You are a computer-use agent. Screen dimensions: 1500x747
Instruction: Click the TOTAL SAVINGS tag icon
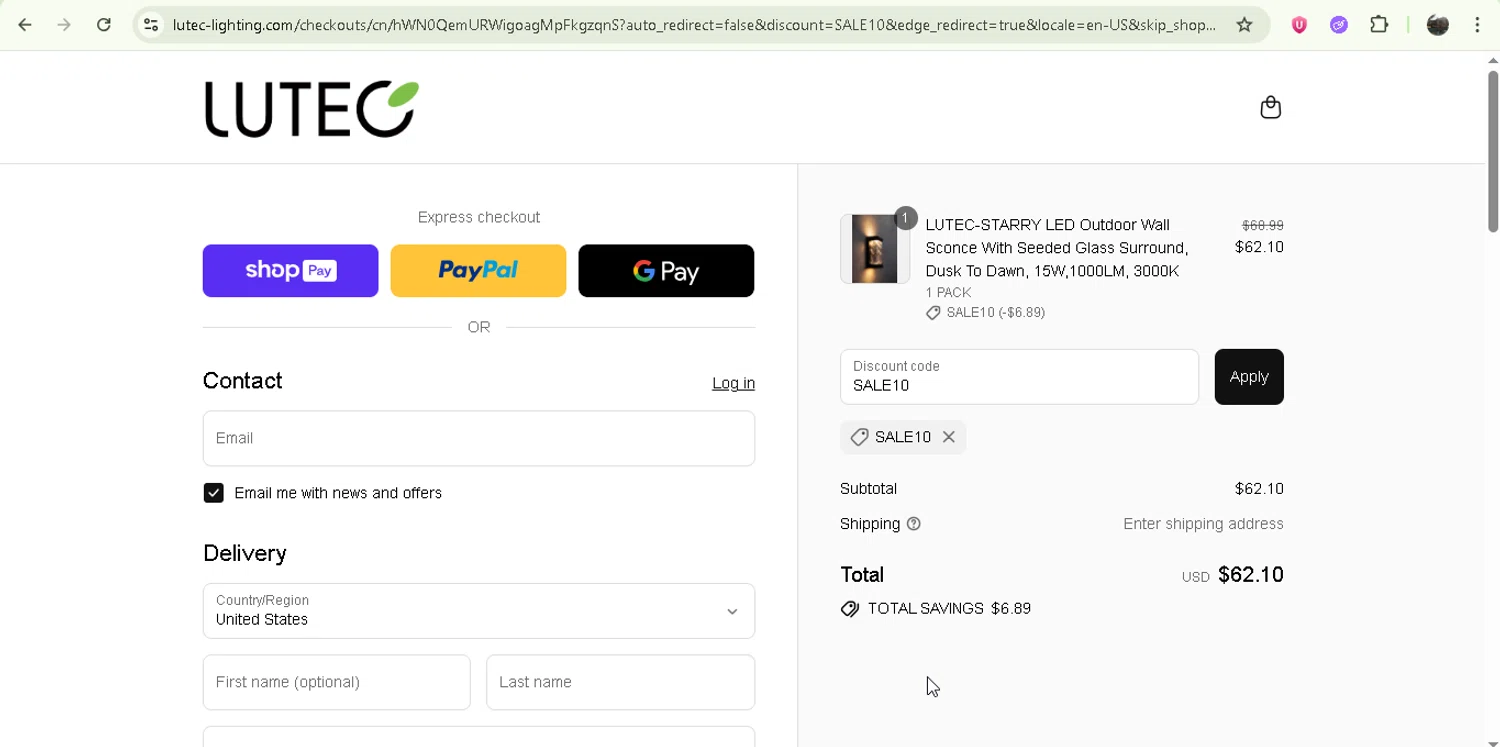[x=850, y=609]
